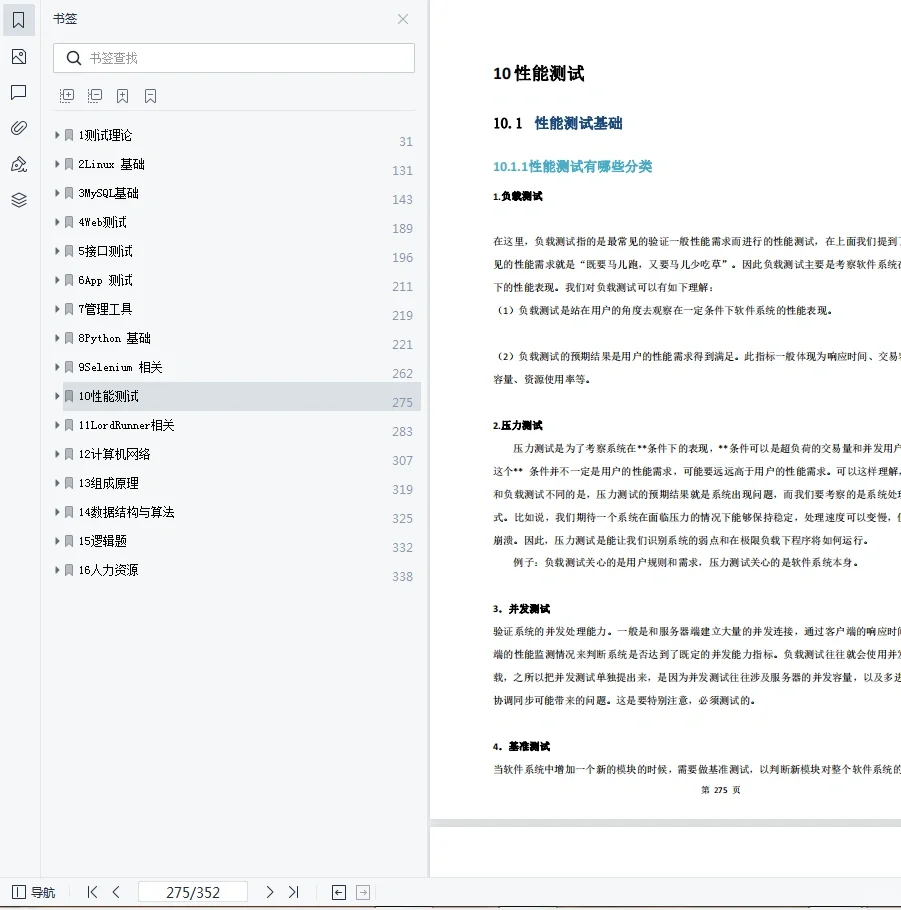Expand all bookmark entries
The width and height of the screenshot is (901, 910).
click(66, 94)
